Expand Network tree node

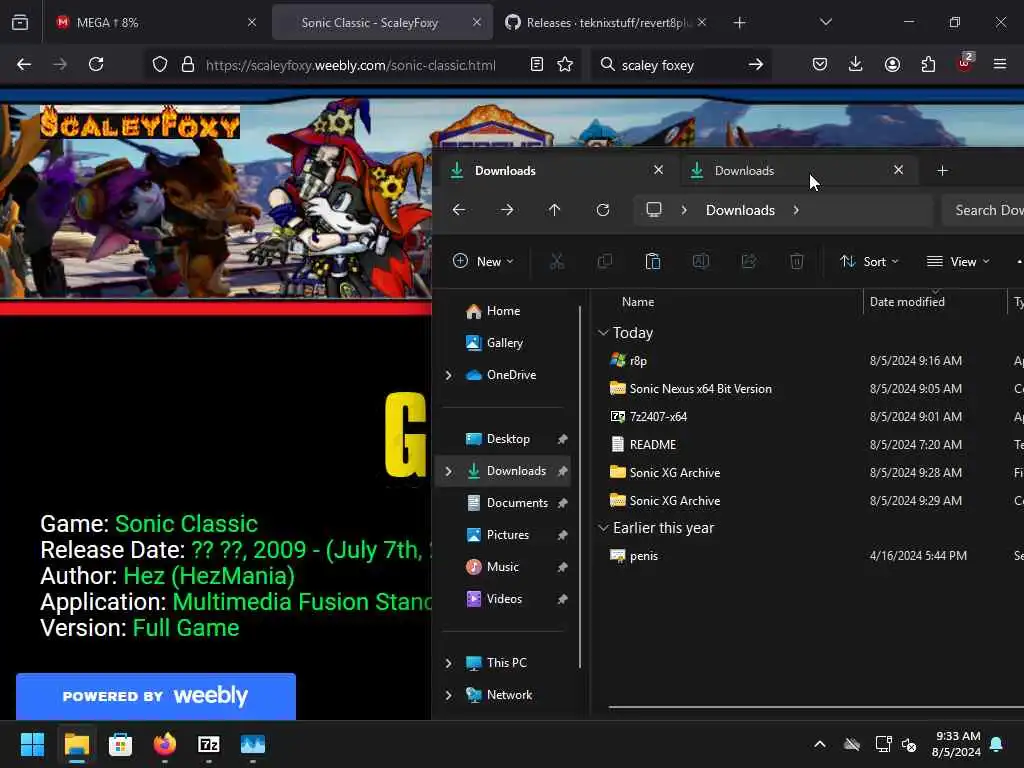coord(448,695)
